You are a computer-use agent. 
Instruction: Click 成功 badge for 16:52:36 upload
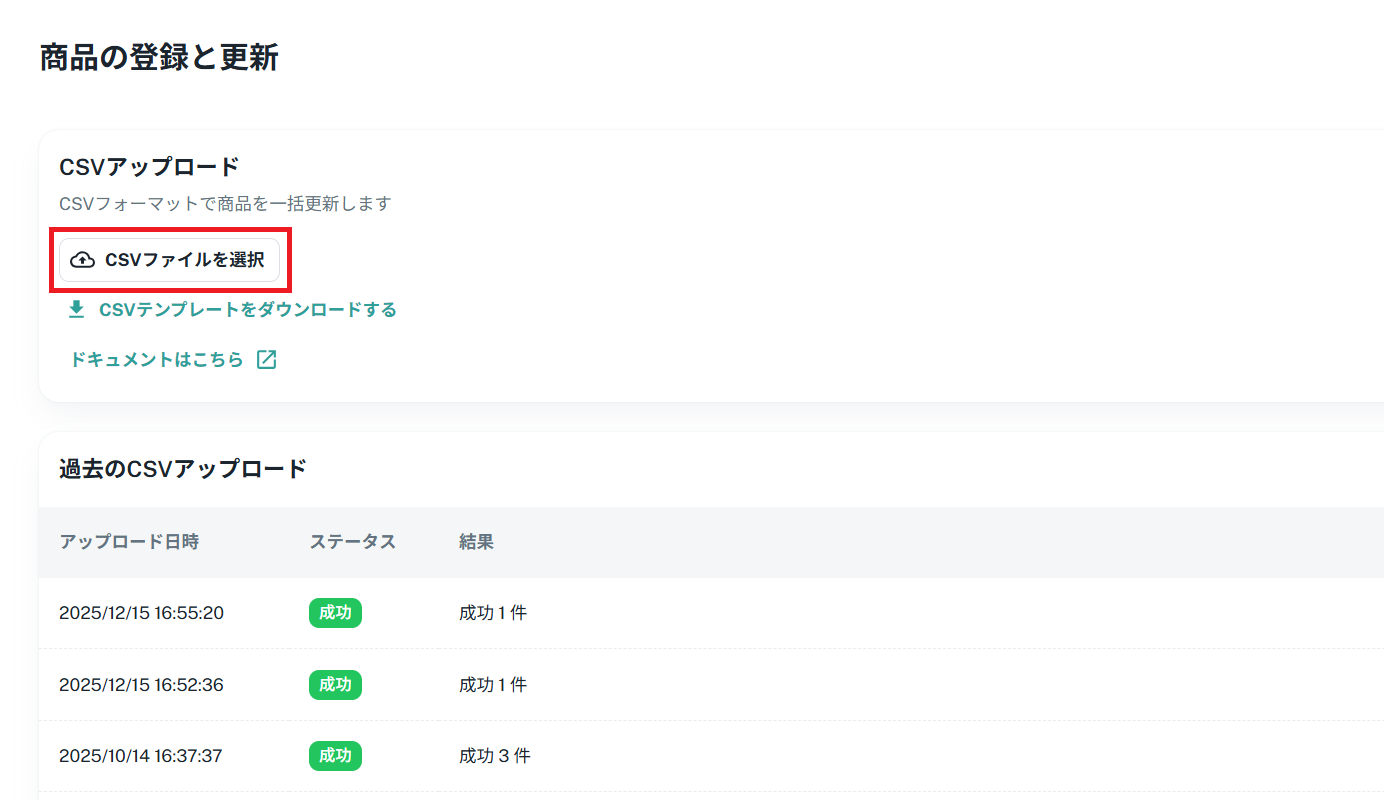335,685
